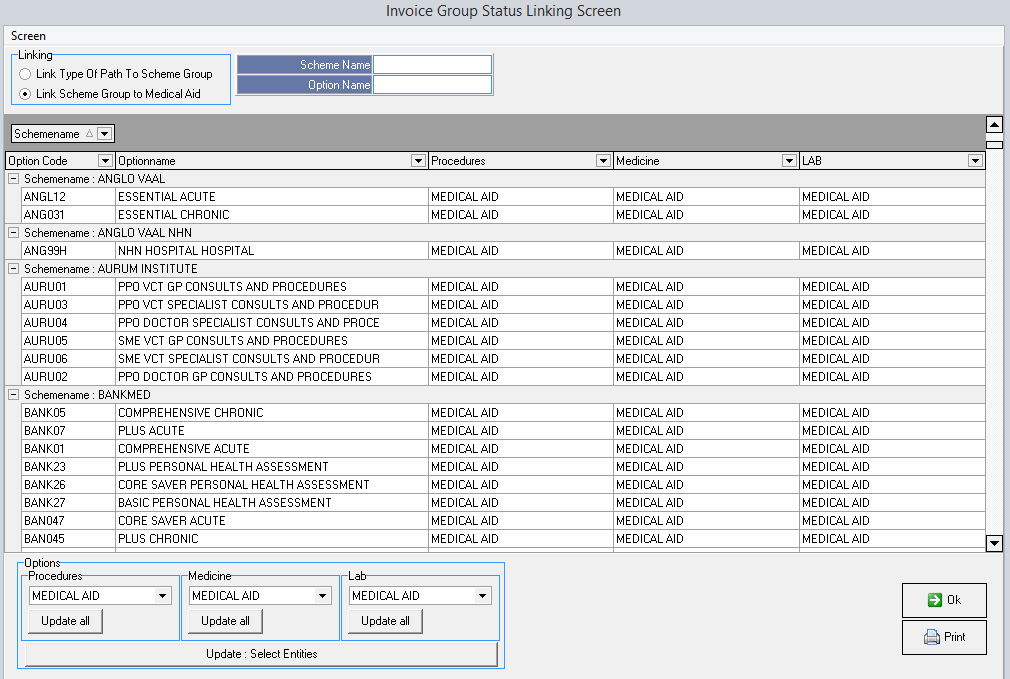Open the Procedures options dropdown
1010x679 pixels.
coord(163,596)
